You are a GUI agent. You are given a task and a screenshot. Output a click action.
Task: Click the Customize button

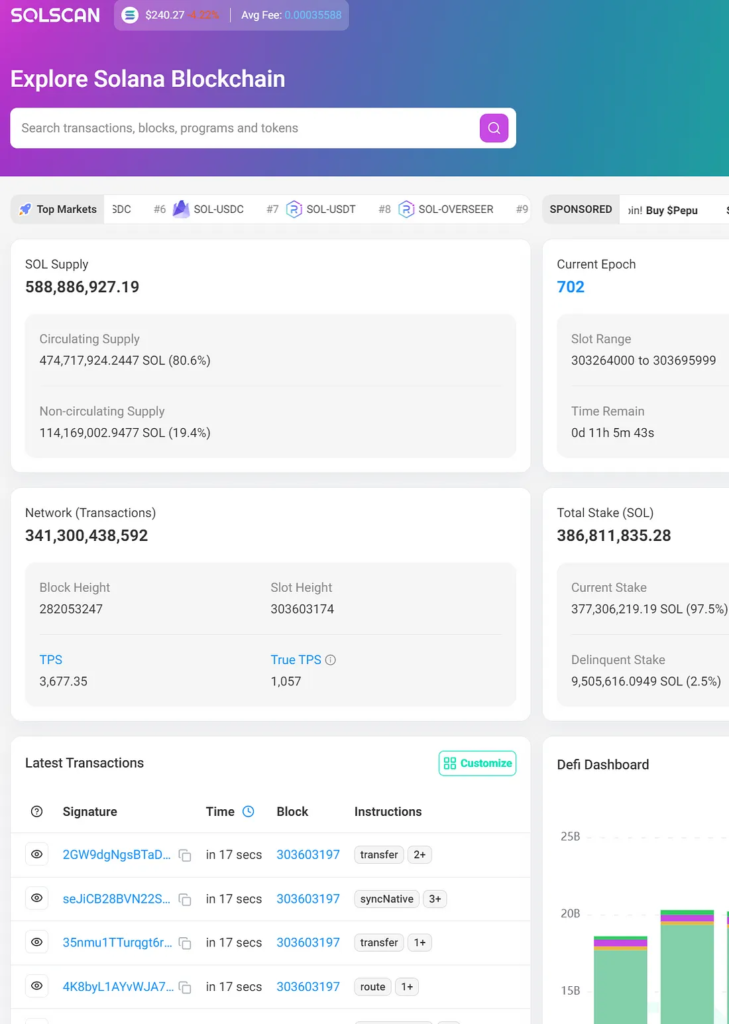click(x=477, y=763)
